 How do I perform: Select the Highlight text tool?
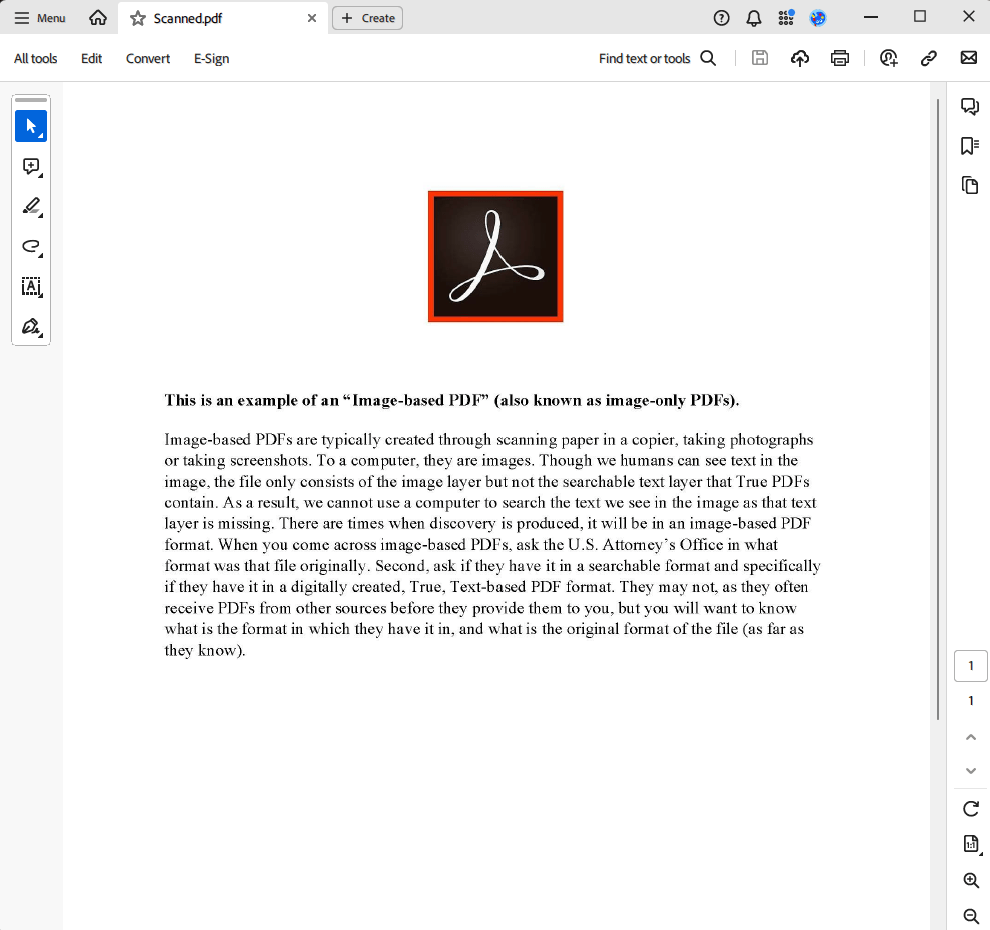[x=31, y=206]
